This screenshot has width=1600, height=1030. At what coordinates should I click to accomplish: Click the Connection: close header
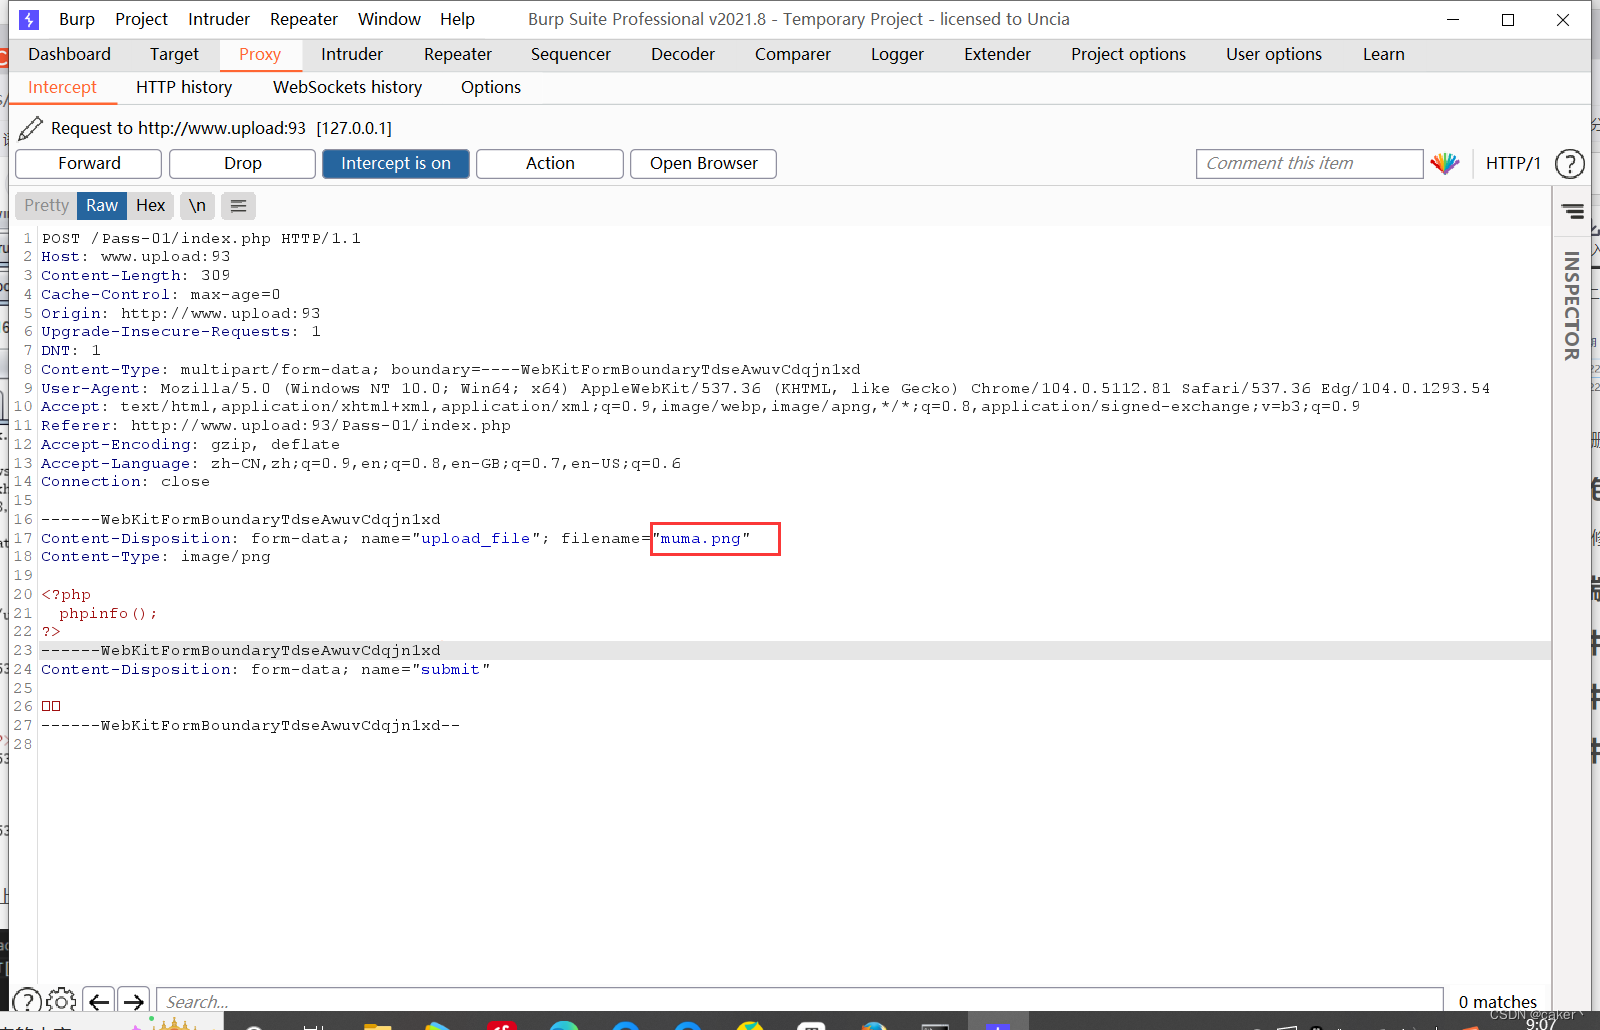point(126,482)
